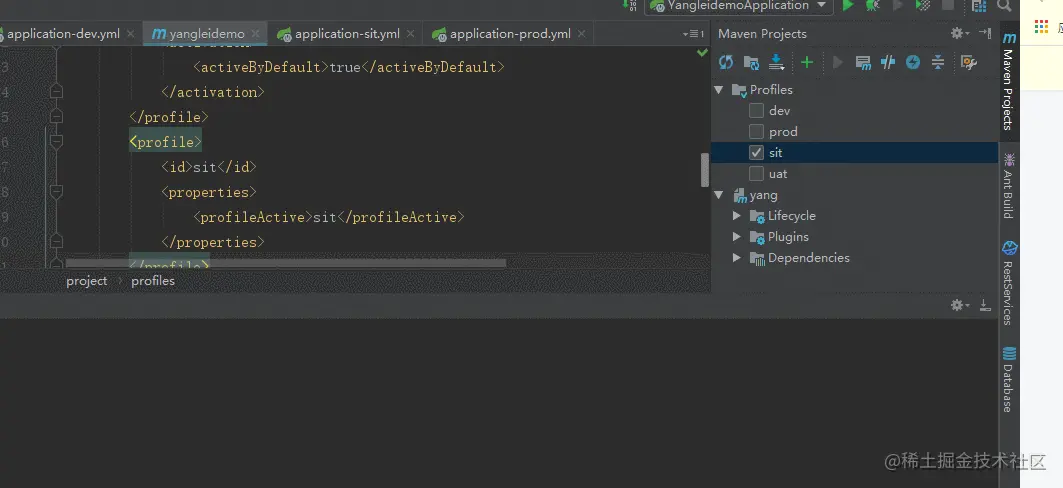1063x488 pixels.
Task: Hide the Maven Projects panel
Action: click(985, 33)
